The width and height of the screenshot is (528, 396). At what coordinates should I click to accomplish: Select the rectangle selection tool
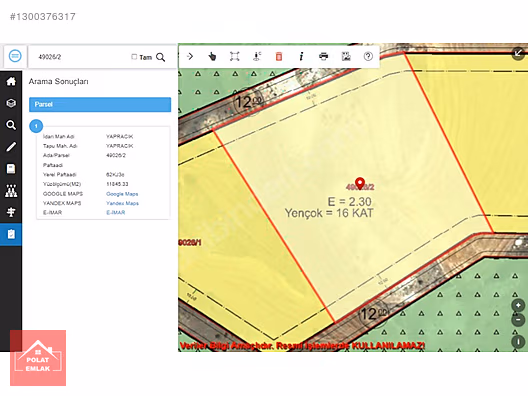234,56
